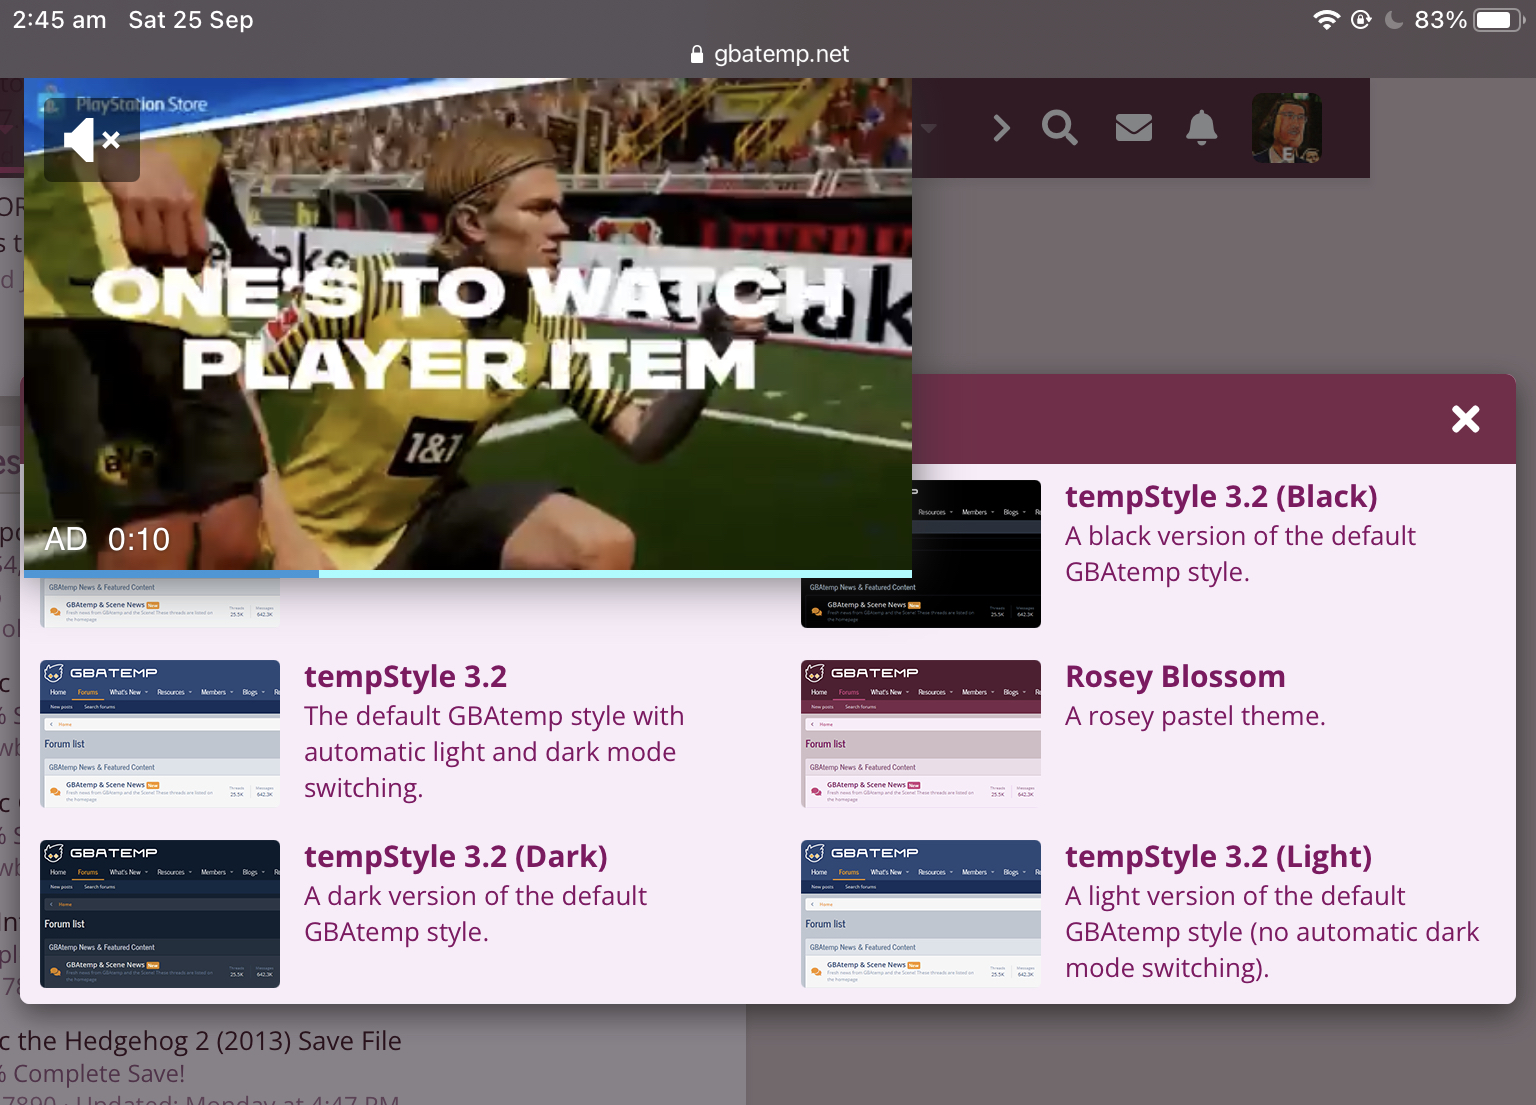Screen dimensions: 1536x1105
Task: Select the tempStyle 3.2 (Light) style
Action: (x=1218, y=856)
